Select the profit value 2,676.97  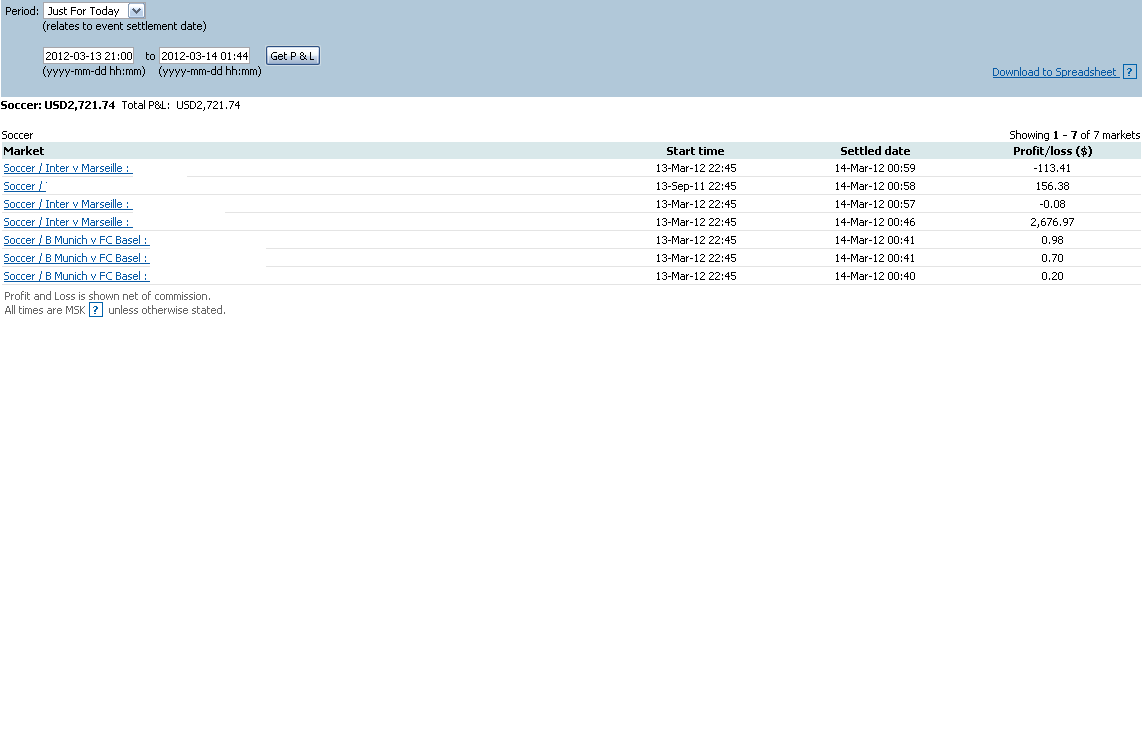pos(1052,223)
